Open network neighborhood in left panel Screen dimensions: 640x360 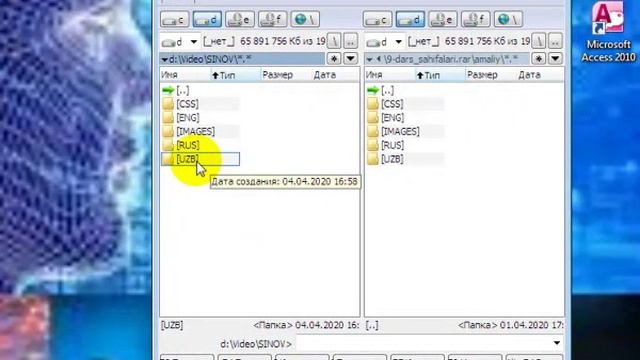[305, 19]
